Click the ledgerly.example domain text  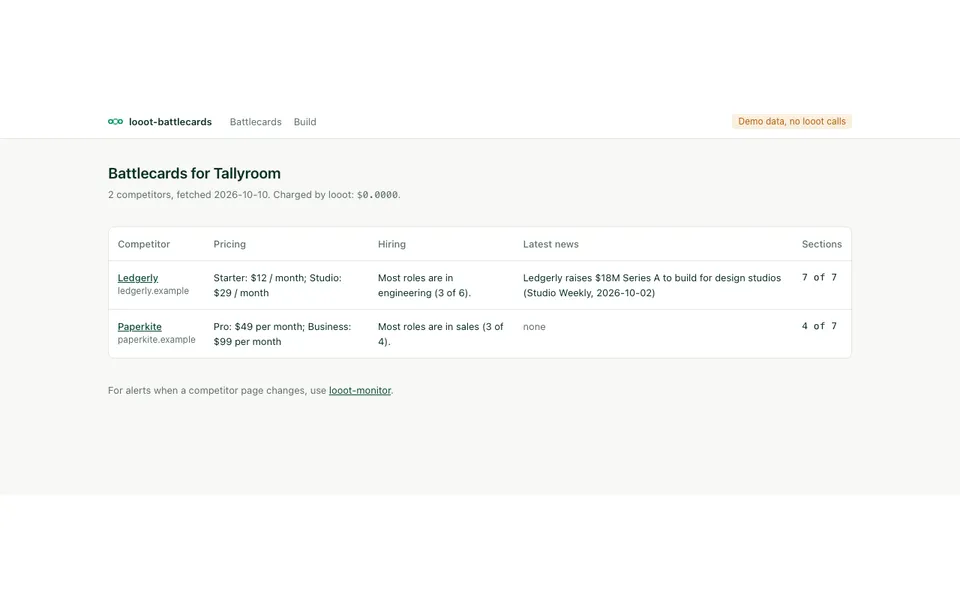pyautogui.click(x=153, y=291)
